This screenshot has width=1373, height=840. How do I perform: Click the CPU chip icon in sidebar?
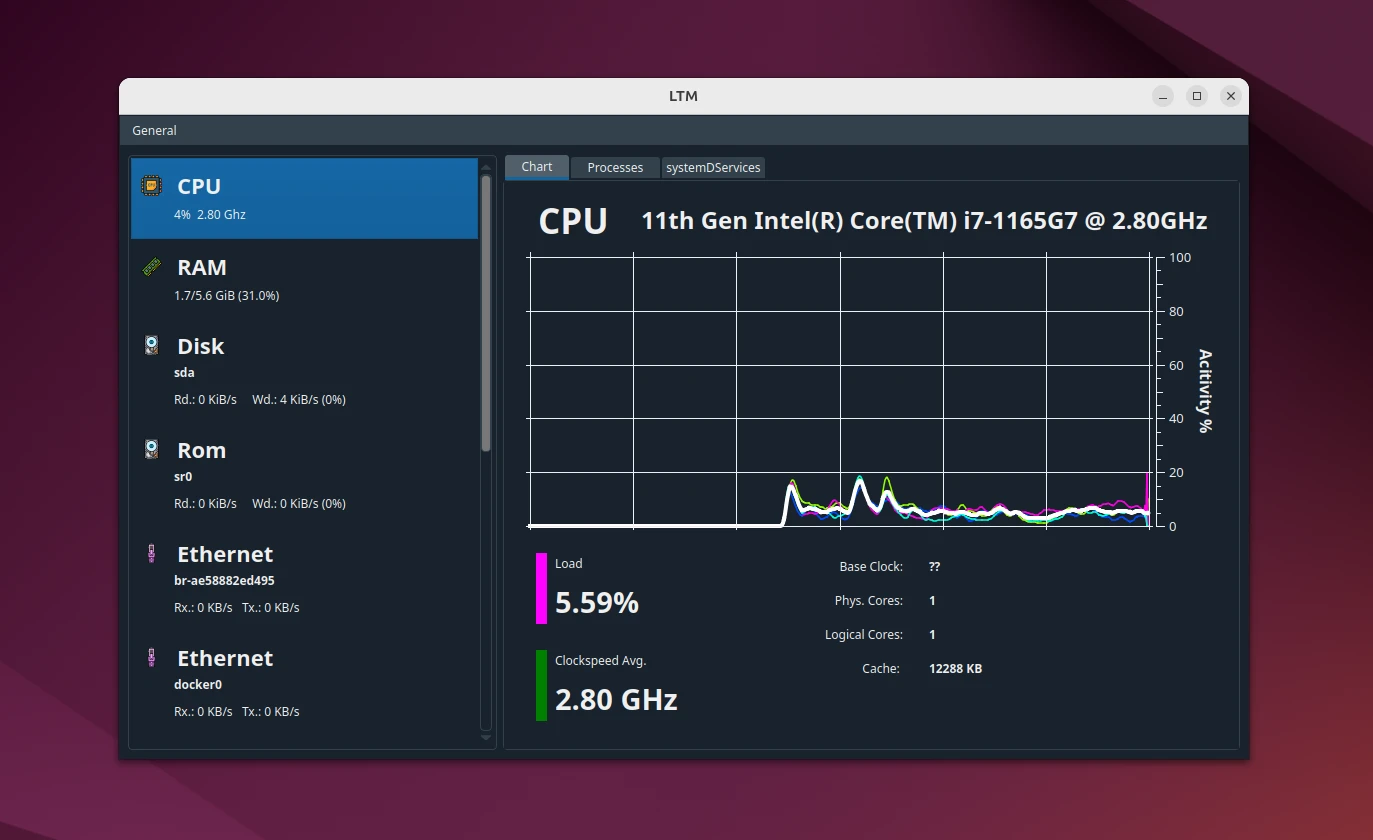[151, 186]
